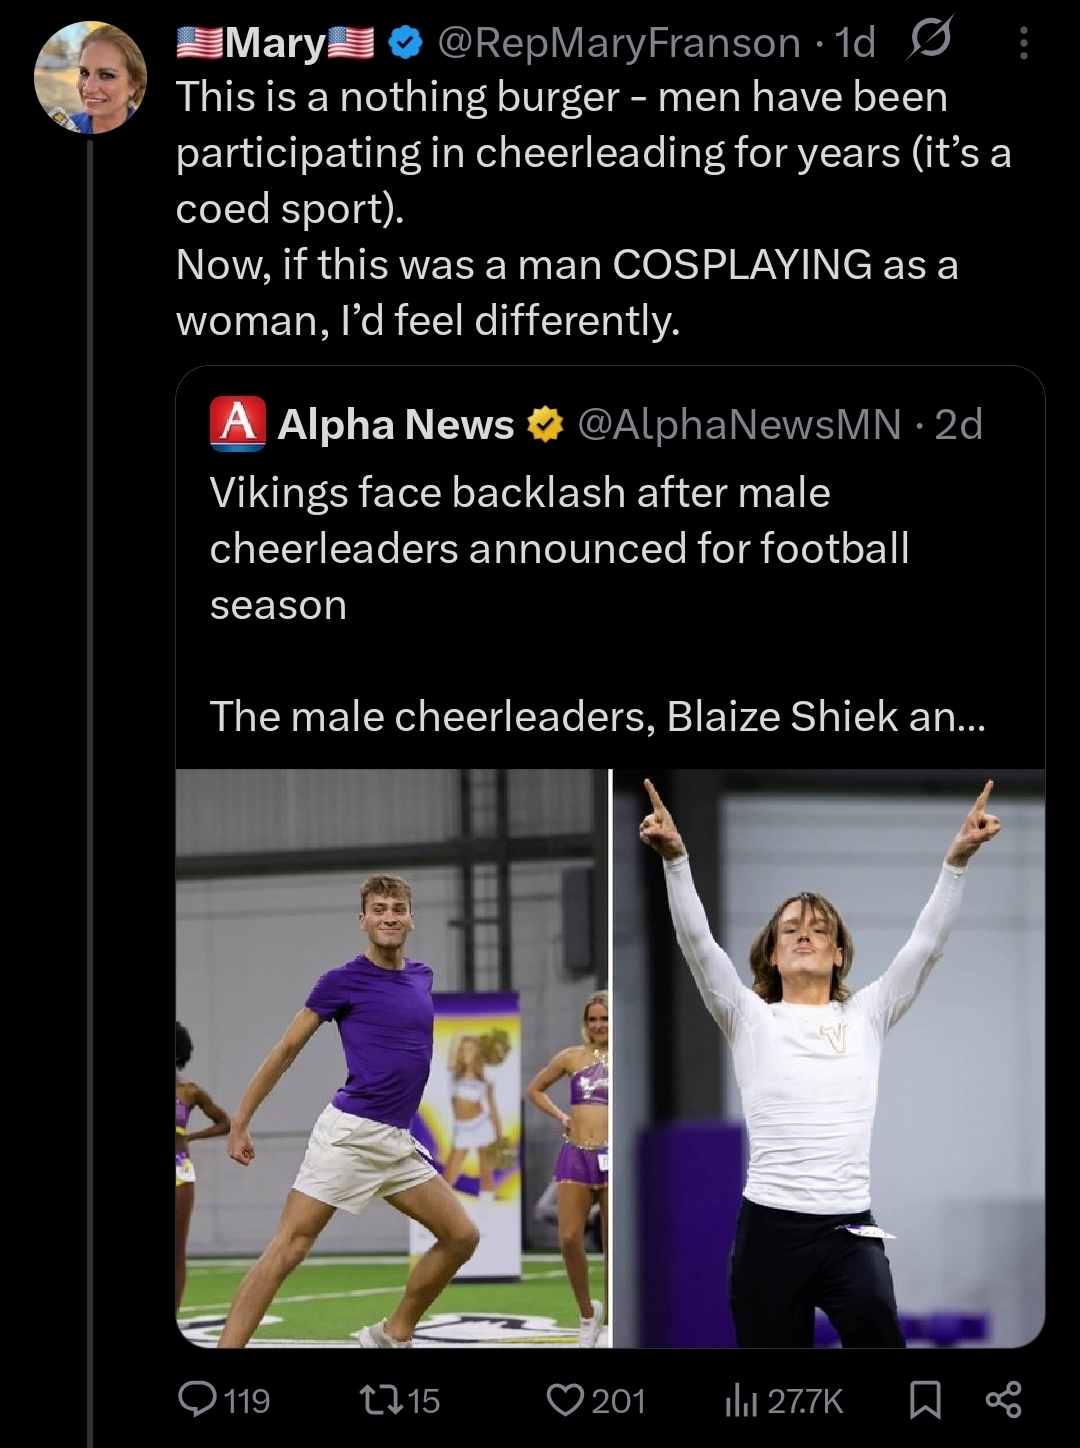The height and width of the screenshot is (1448, 1080).
Task: Open Alpha News logo avatar
Action: (x=238, y=424)
